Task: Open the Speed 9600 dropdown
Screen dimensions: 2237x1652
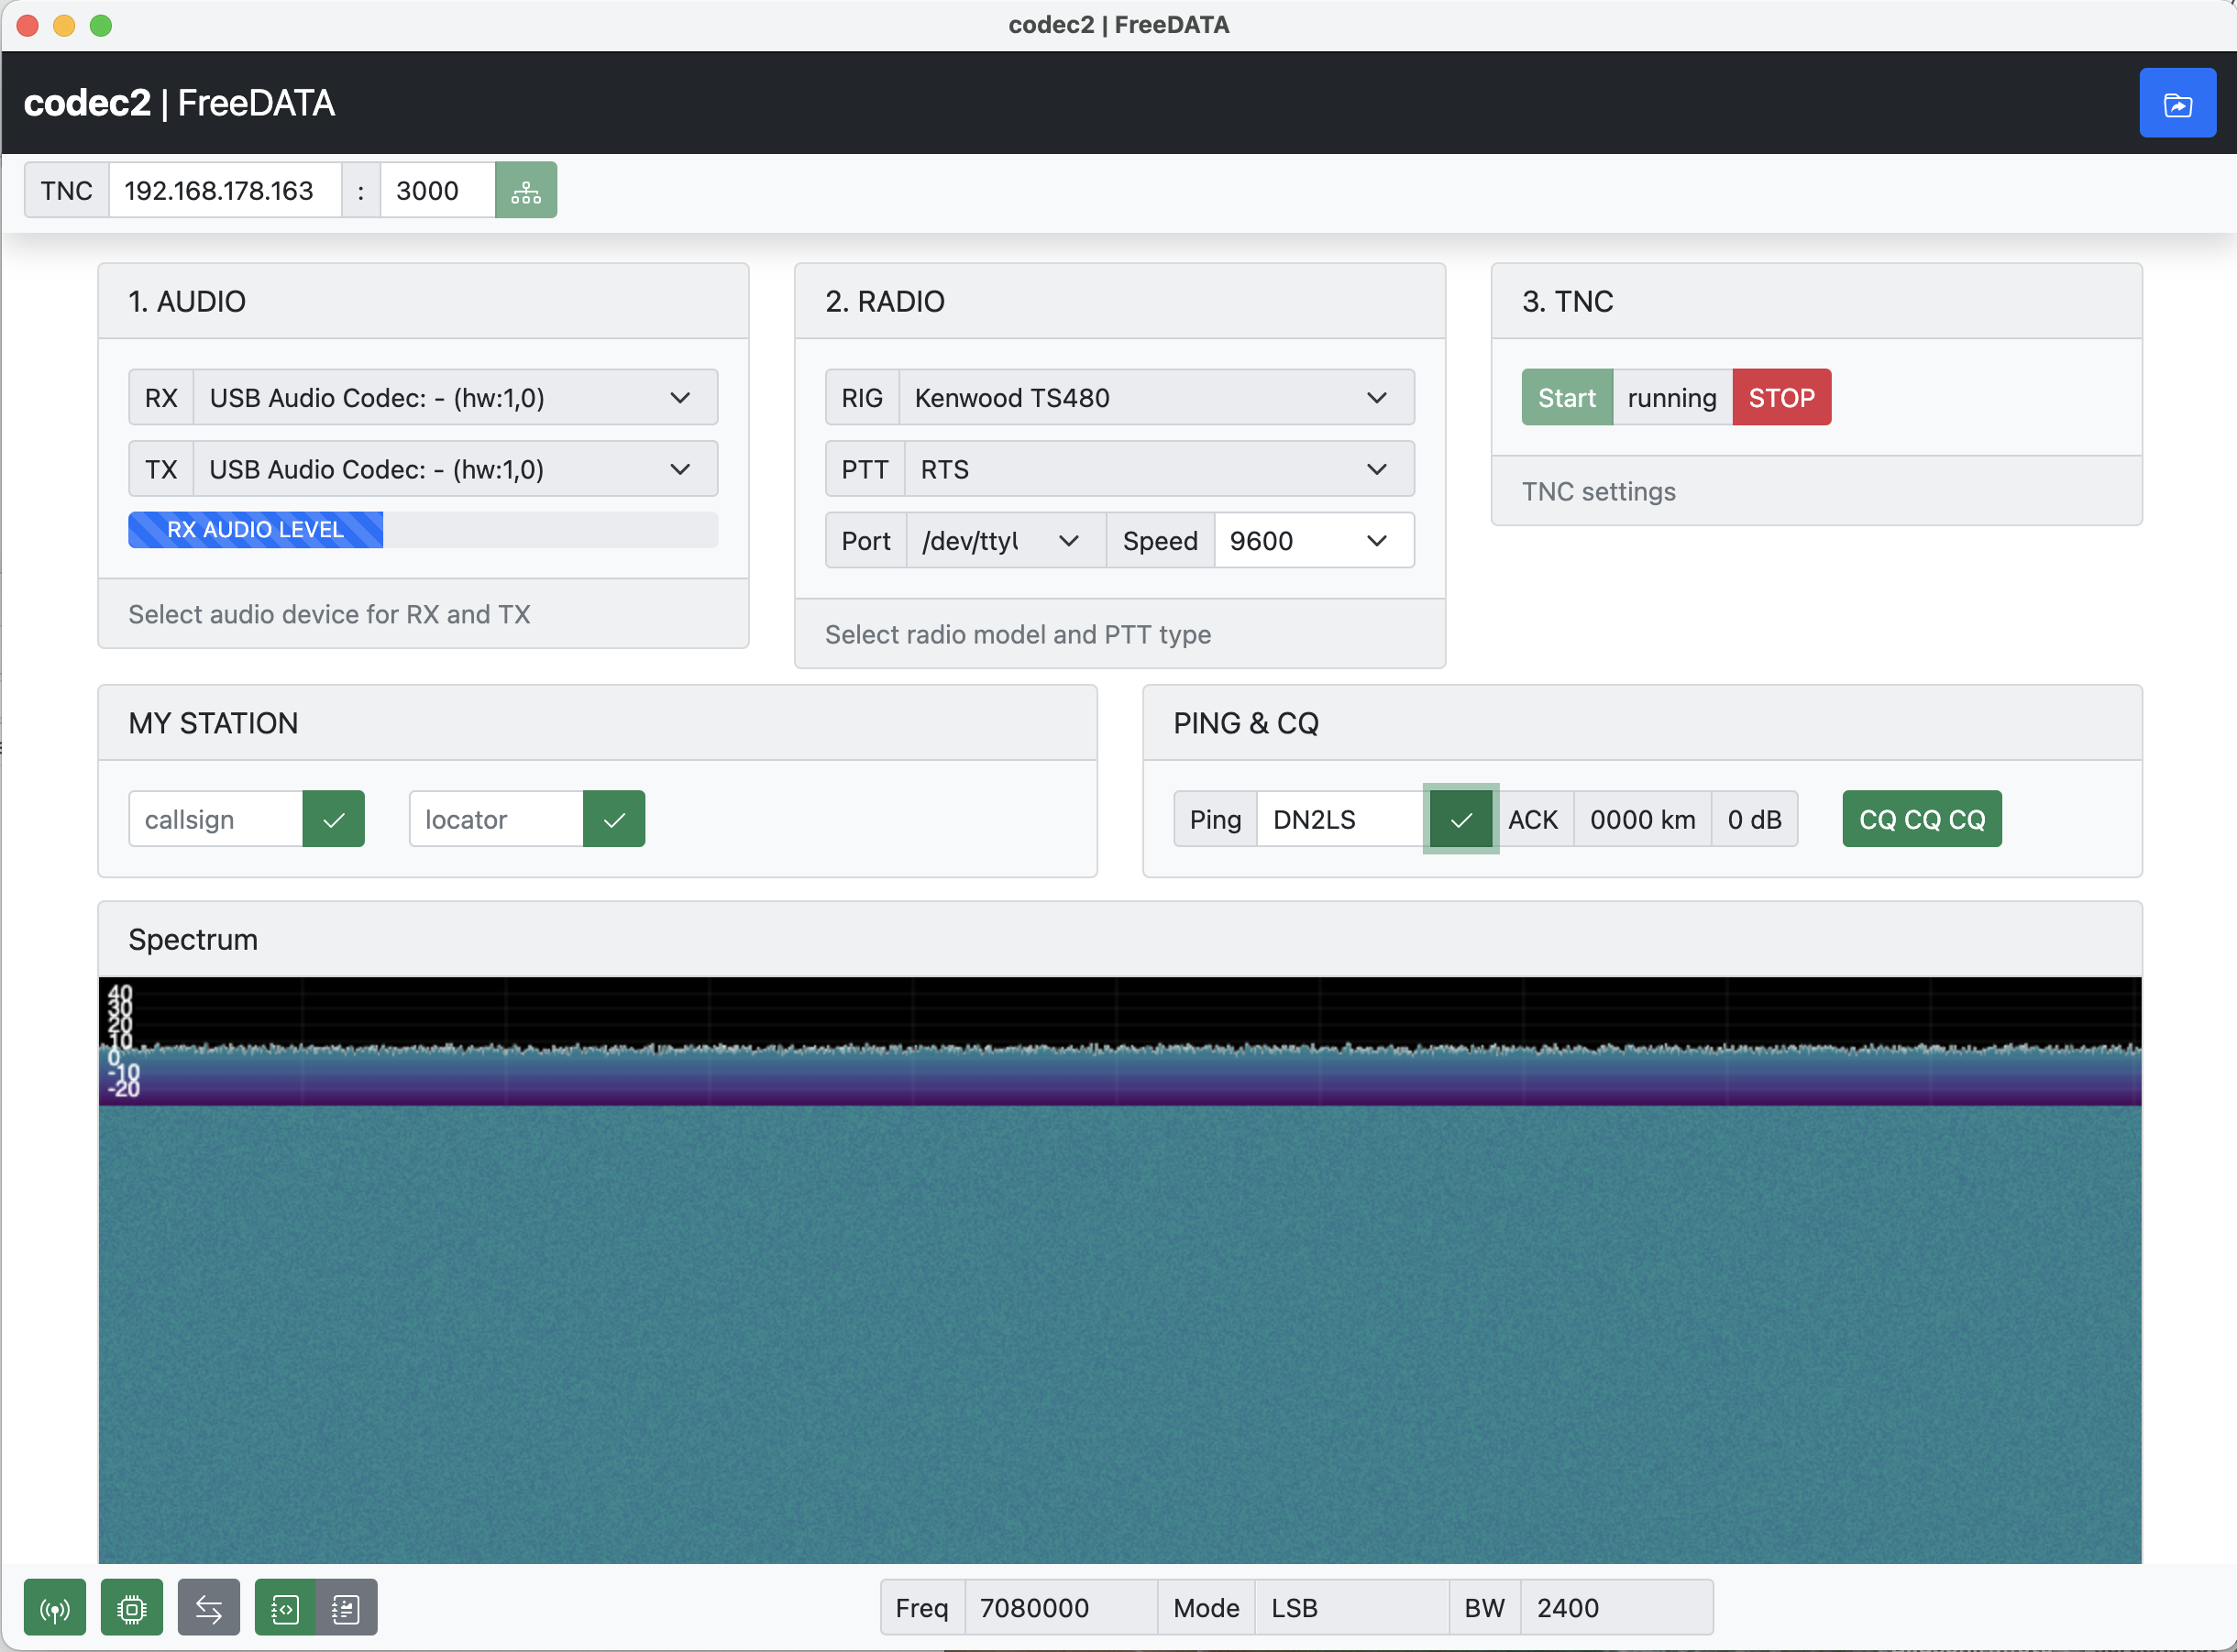Action: 1313,540
